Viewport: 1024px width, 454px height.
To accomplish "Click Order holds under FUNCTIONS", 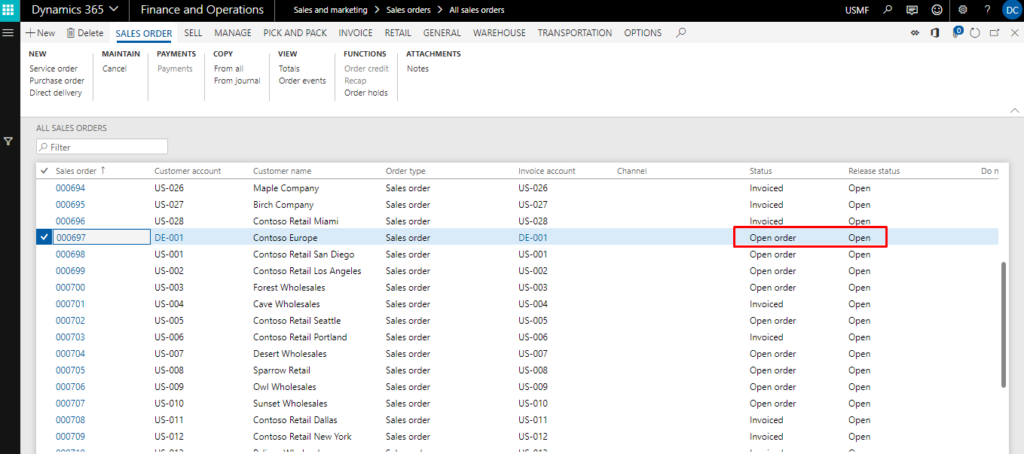I will point(366,93).
